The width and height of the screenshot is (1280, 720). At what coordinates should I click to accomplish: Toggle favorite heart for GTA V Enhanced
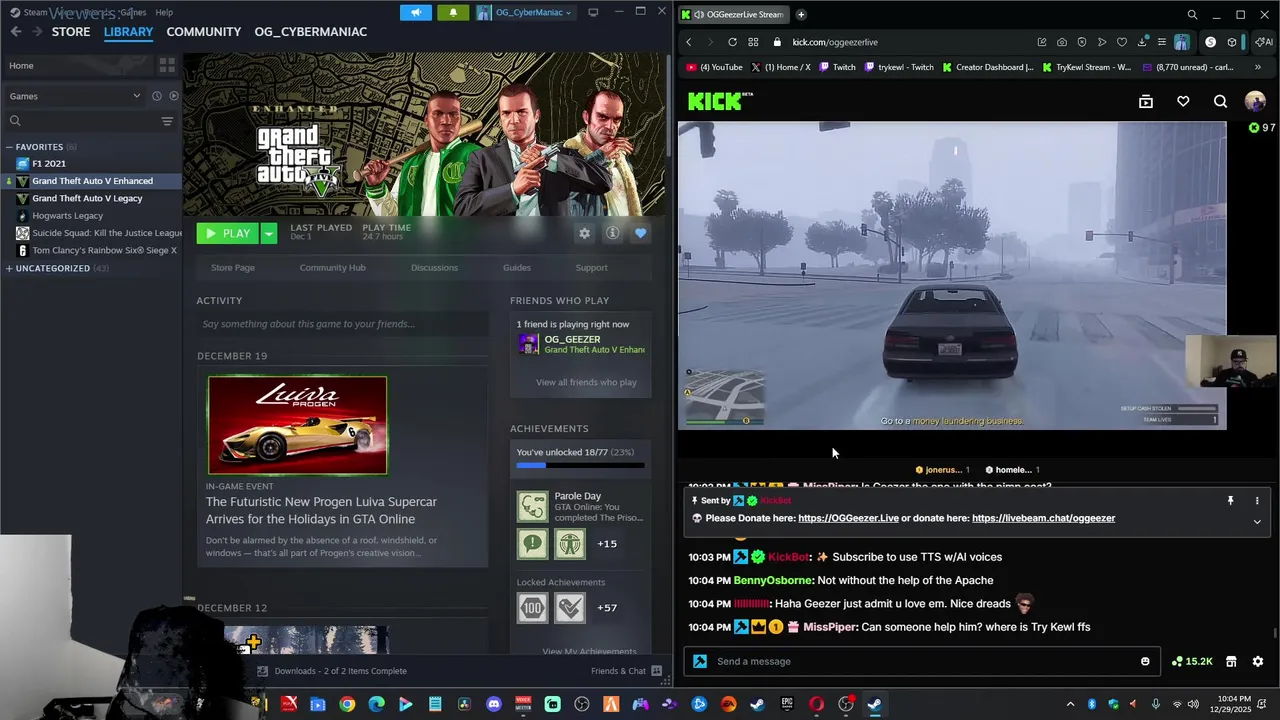click(x=641, y=233)
